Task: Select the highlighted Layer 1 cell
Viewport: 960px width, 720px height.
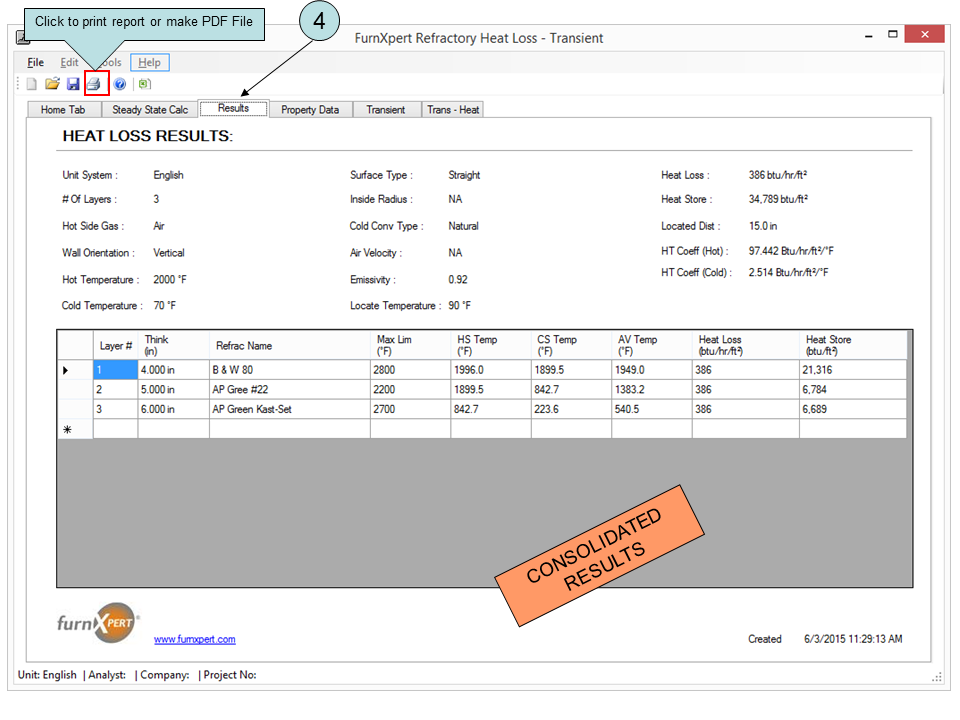Action: (x=116, y=370)
